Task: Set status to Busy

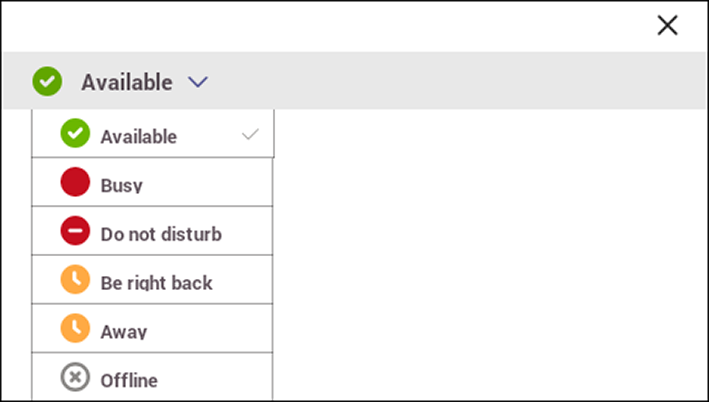Action: coord(152,182)
